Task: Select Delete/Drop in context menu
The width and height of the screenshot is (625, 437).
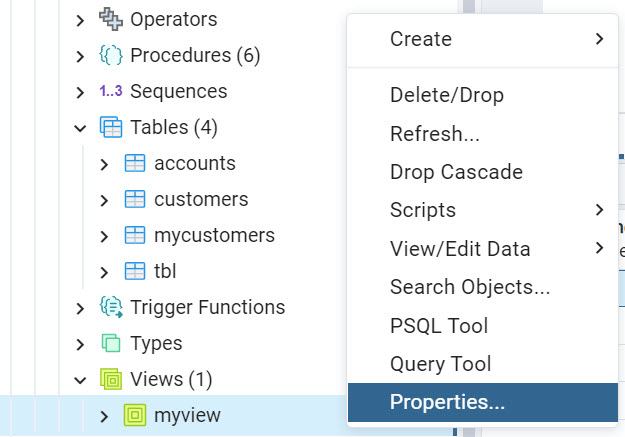Action: (446, 96)
